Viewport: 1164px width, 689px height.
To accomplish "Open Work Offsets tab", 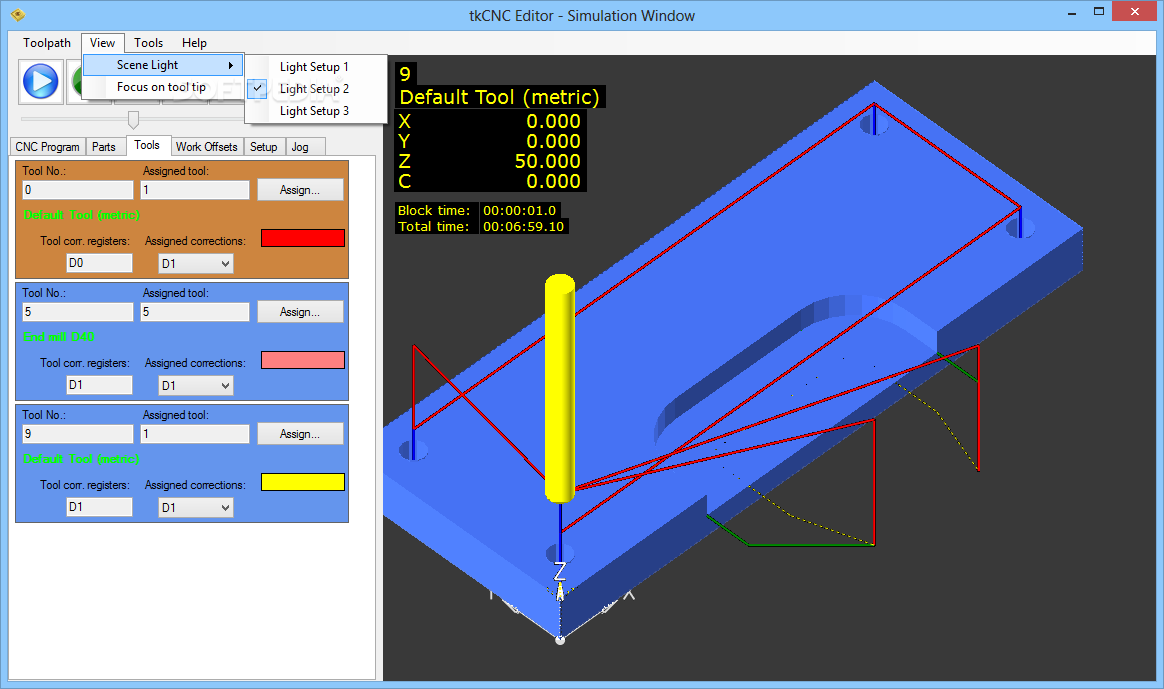I will coord(206,147).
